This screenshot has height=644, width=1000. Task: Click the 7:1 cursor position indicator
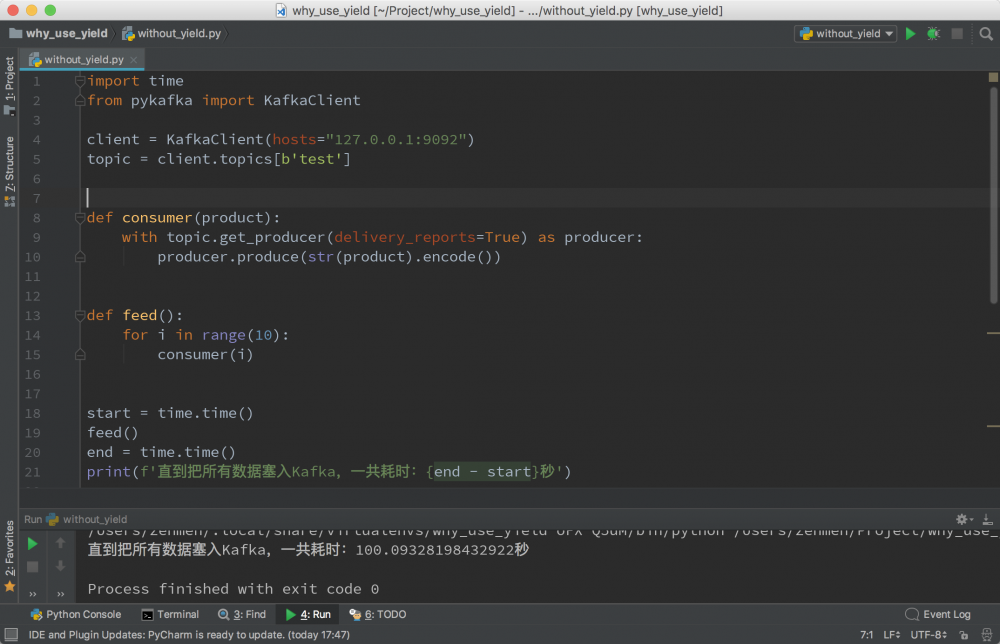866,635
